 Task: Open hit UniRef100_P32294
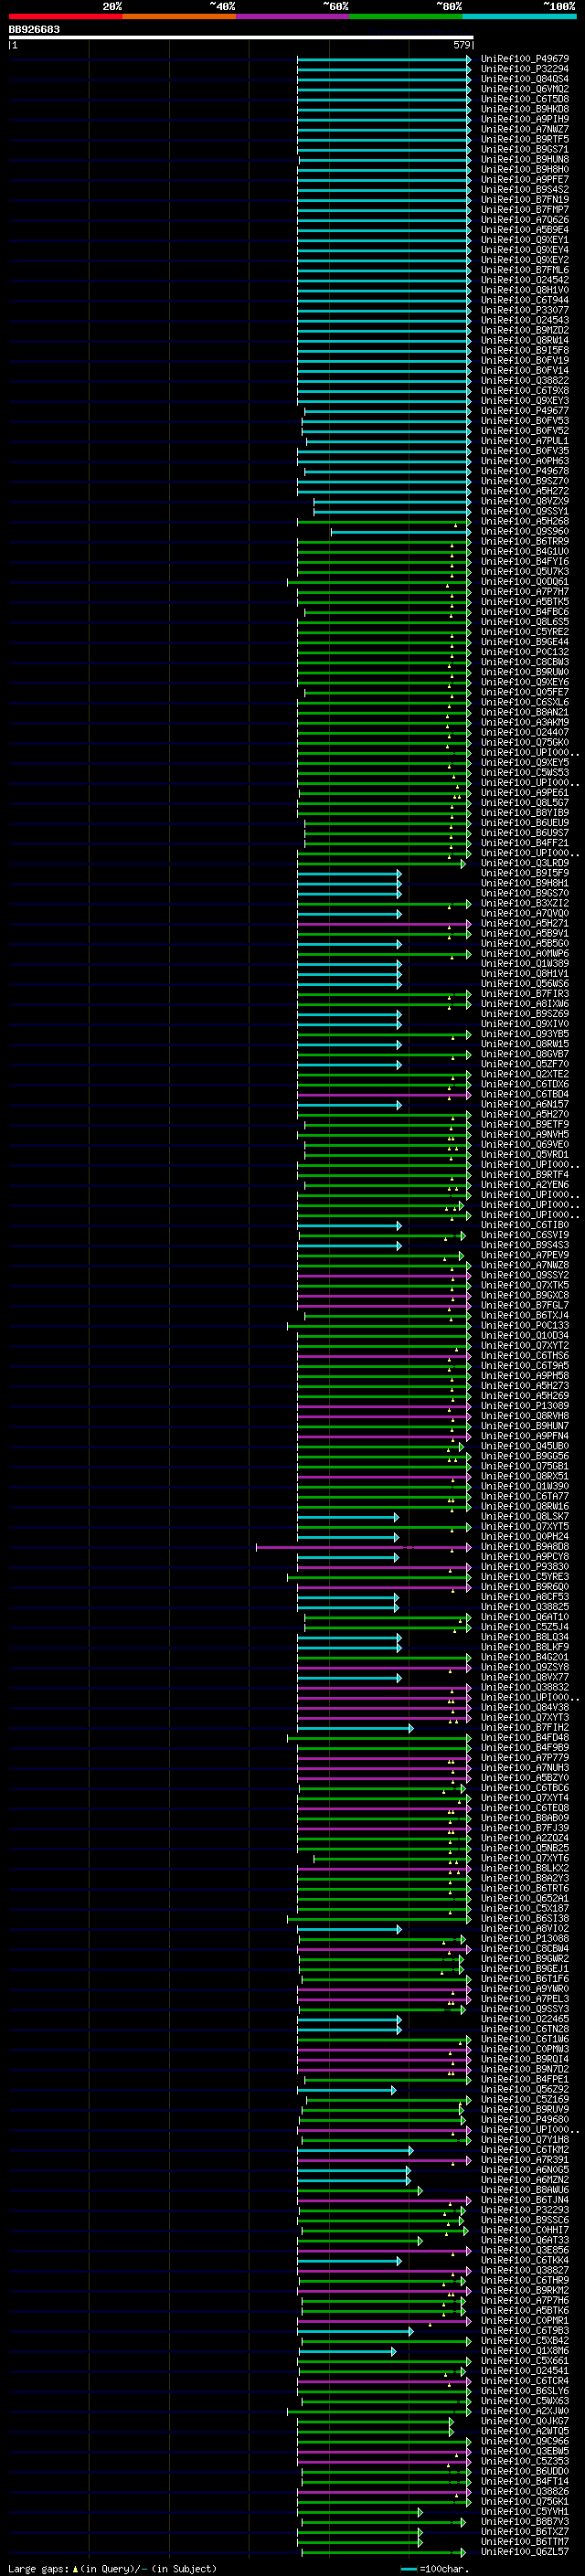click(x=525, y=70)
